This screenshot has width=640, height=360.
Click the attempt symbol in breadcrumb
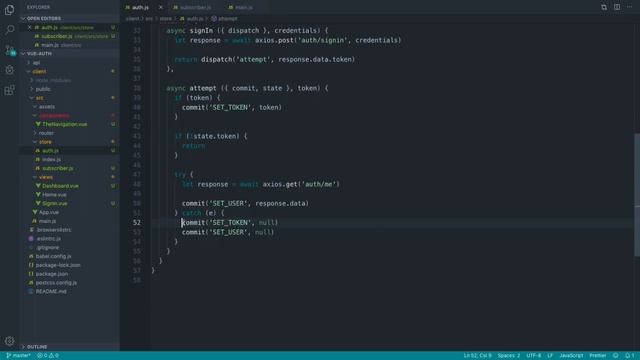tap(224, 19)
